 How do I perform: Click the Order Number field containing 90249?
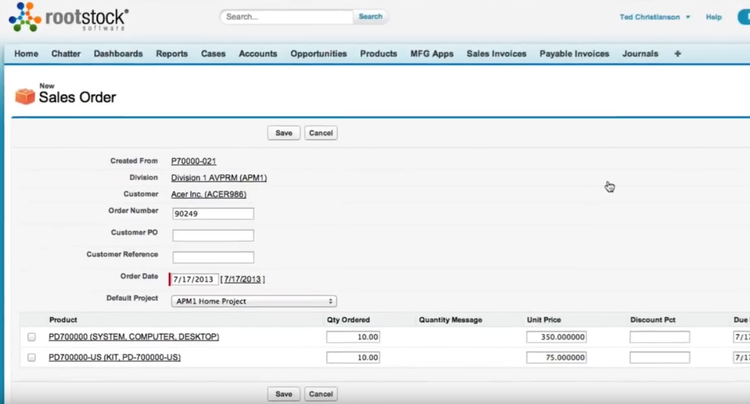[213, 214]
